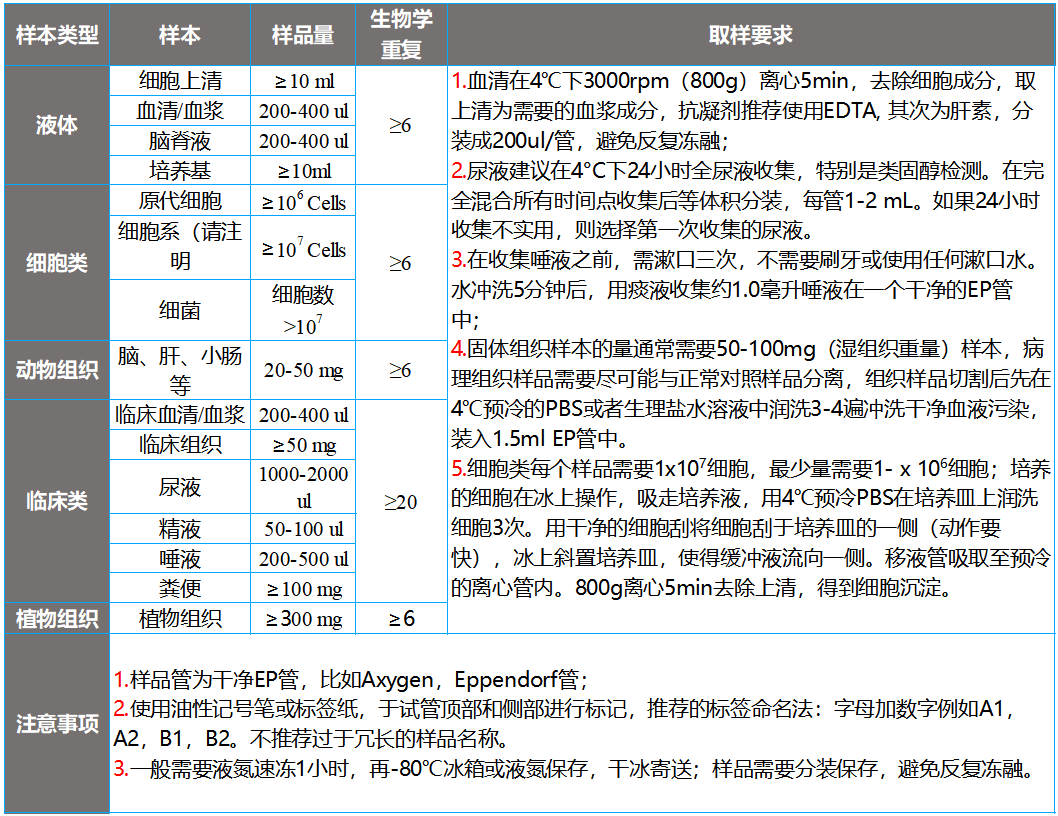Image resolution: width=1058 pixels, height=816 pixels.
Task: Select the 细胞类 category cell
Action: (x=57, y=263)
